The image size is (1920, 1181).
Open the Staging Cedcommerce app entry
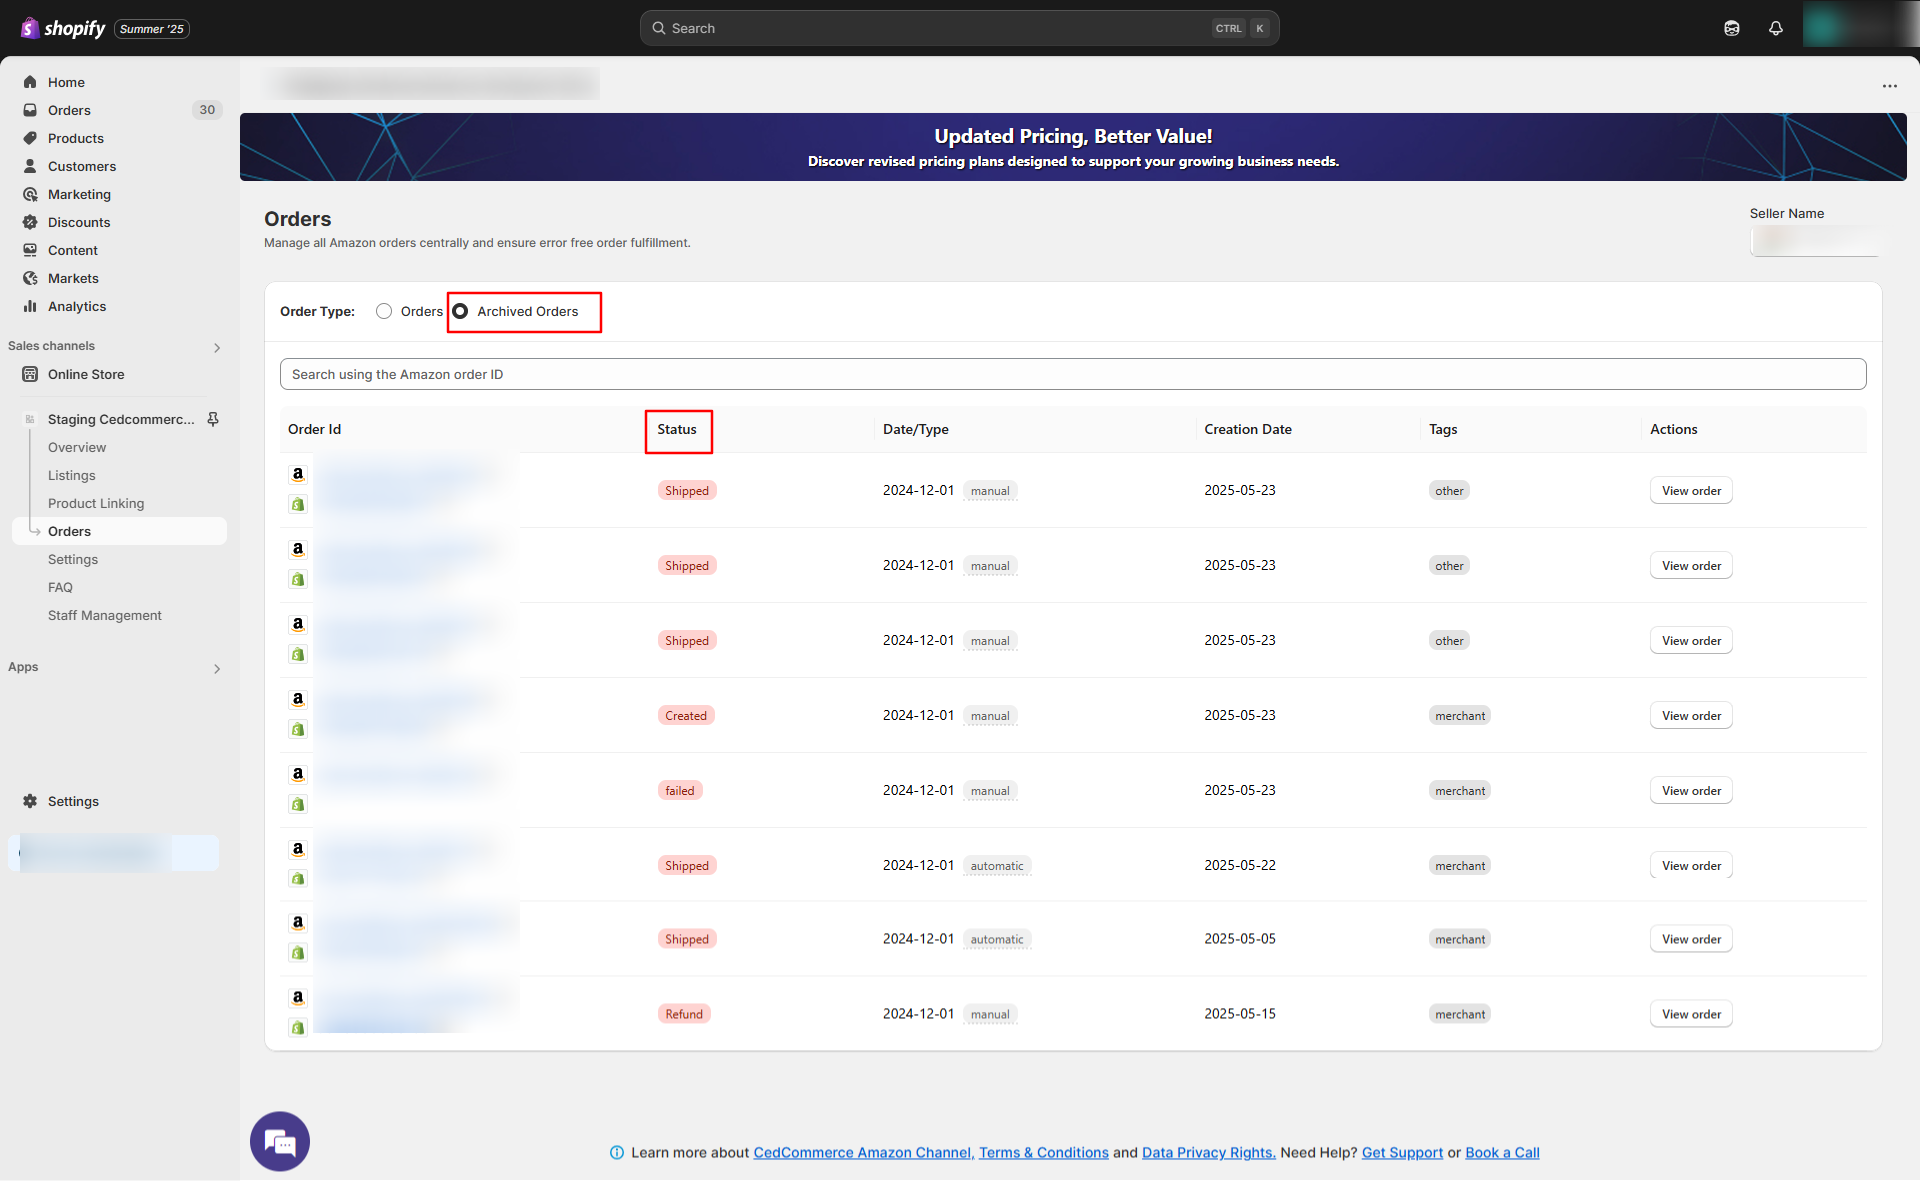click(x=121, y=419)
